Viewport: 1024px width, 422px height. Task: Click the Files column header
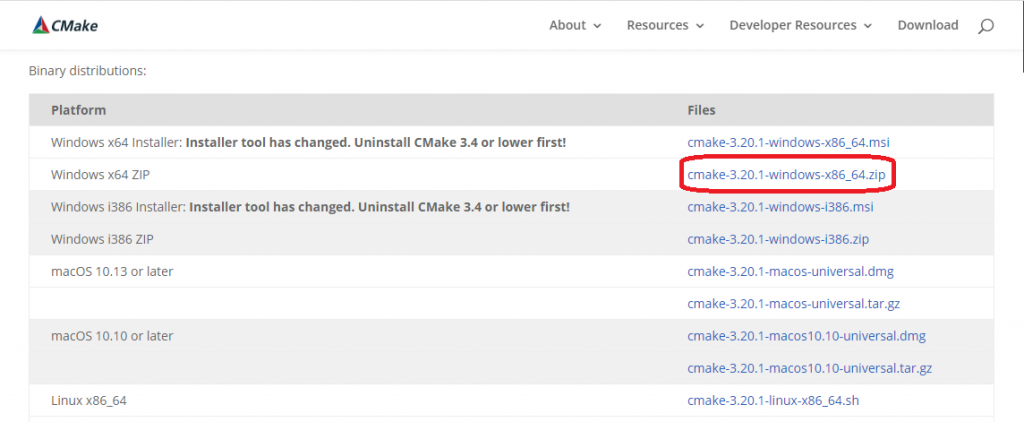(701, 110)
